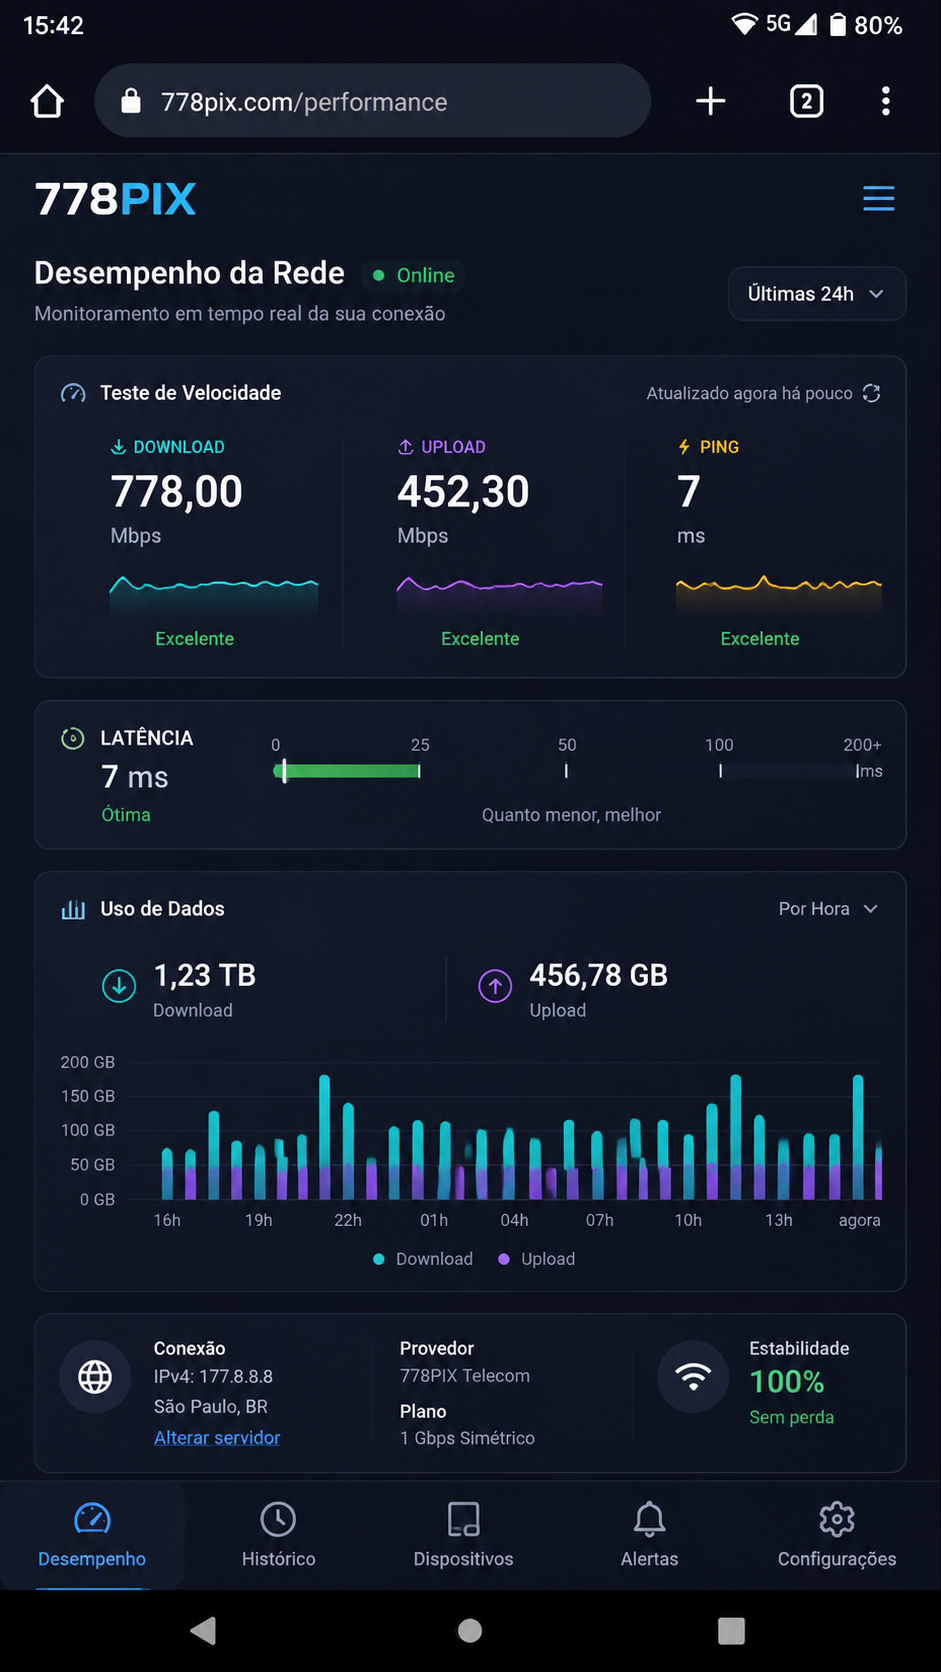941x1672 pixels.
Task: Open the Configurações tab
Action: tap(837, 1535)
